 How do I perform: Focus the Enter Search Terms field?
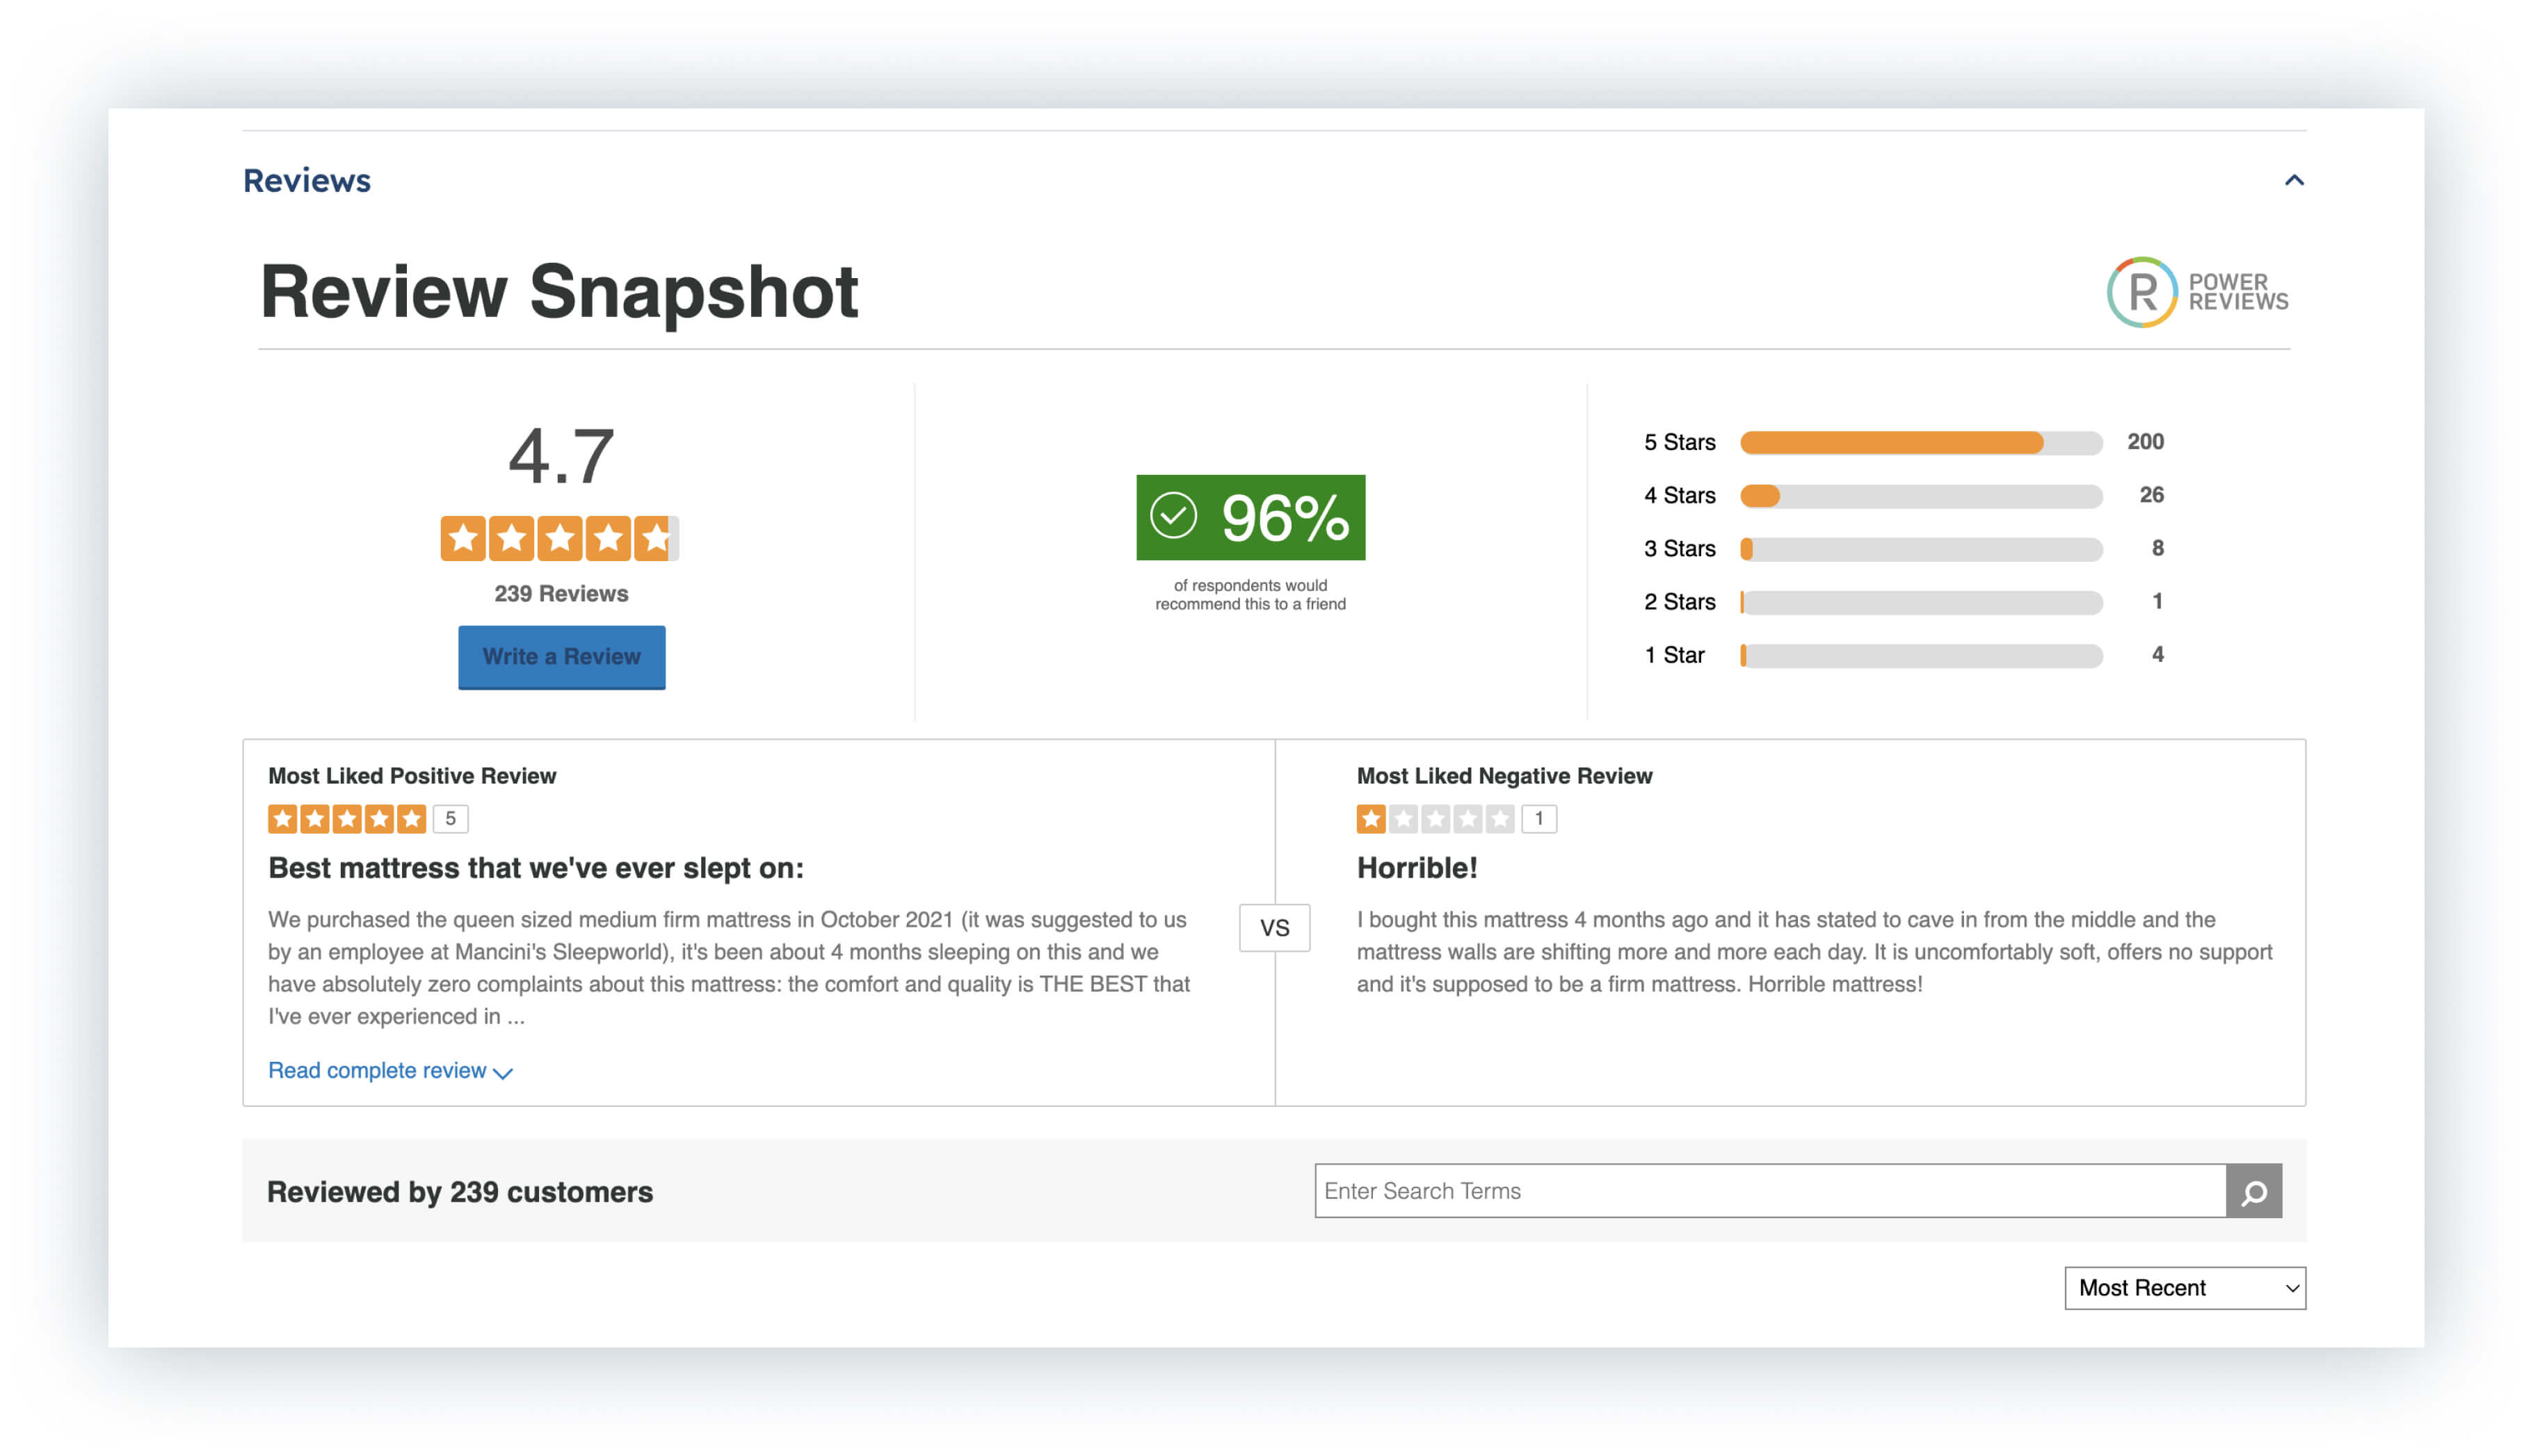pos(1768,1191)
